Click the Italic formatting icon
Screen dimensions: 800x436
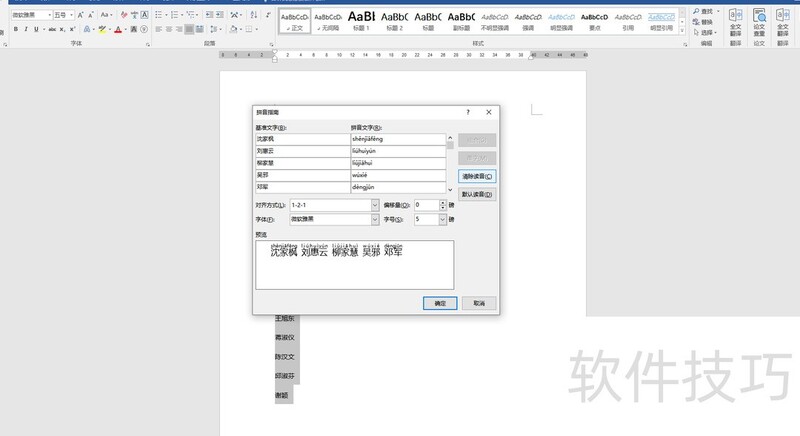(x=26, y=29)
